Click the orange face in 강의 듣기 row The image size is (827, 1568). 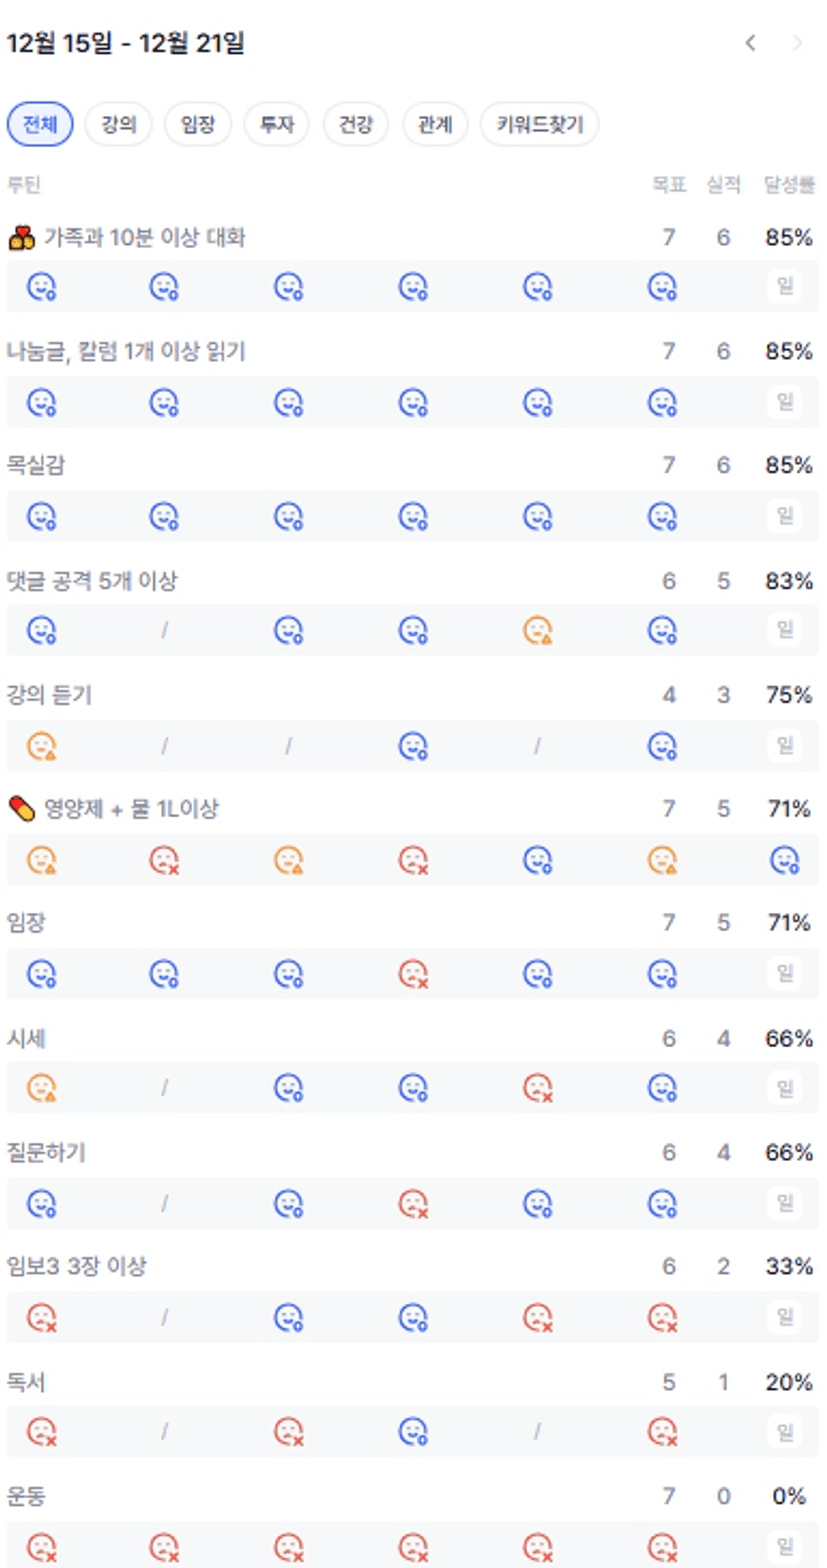click(41, 745)
